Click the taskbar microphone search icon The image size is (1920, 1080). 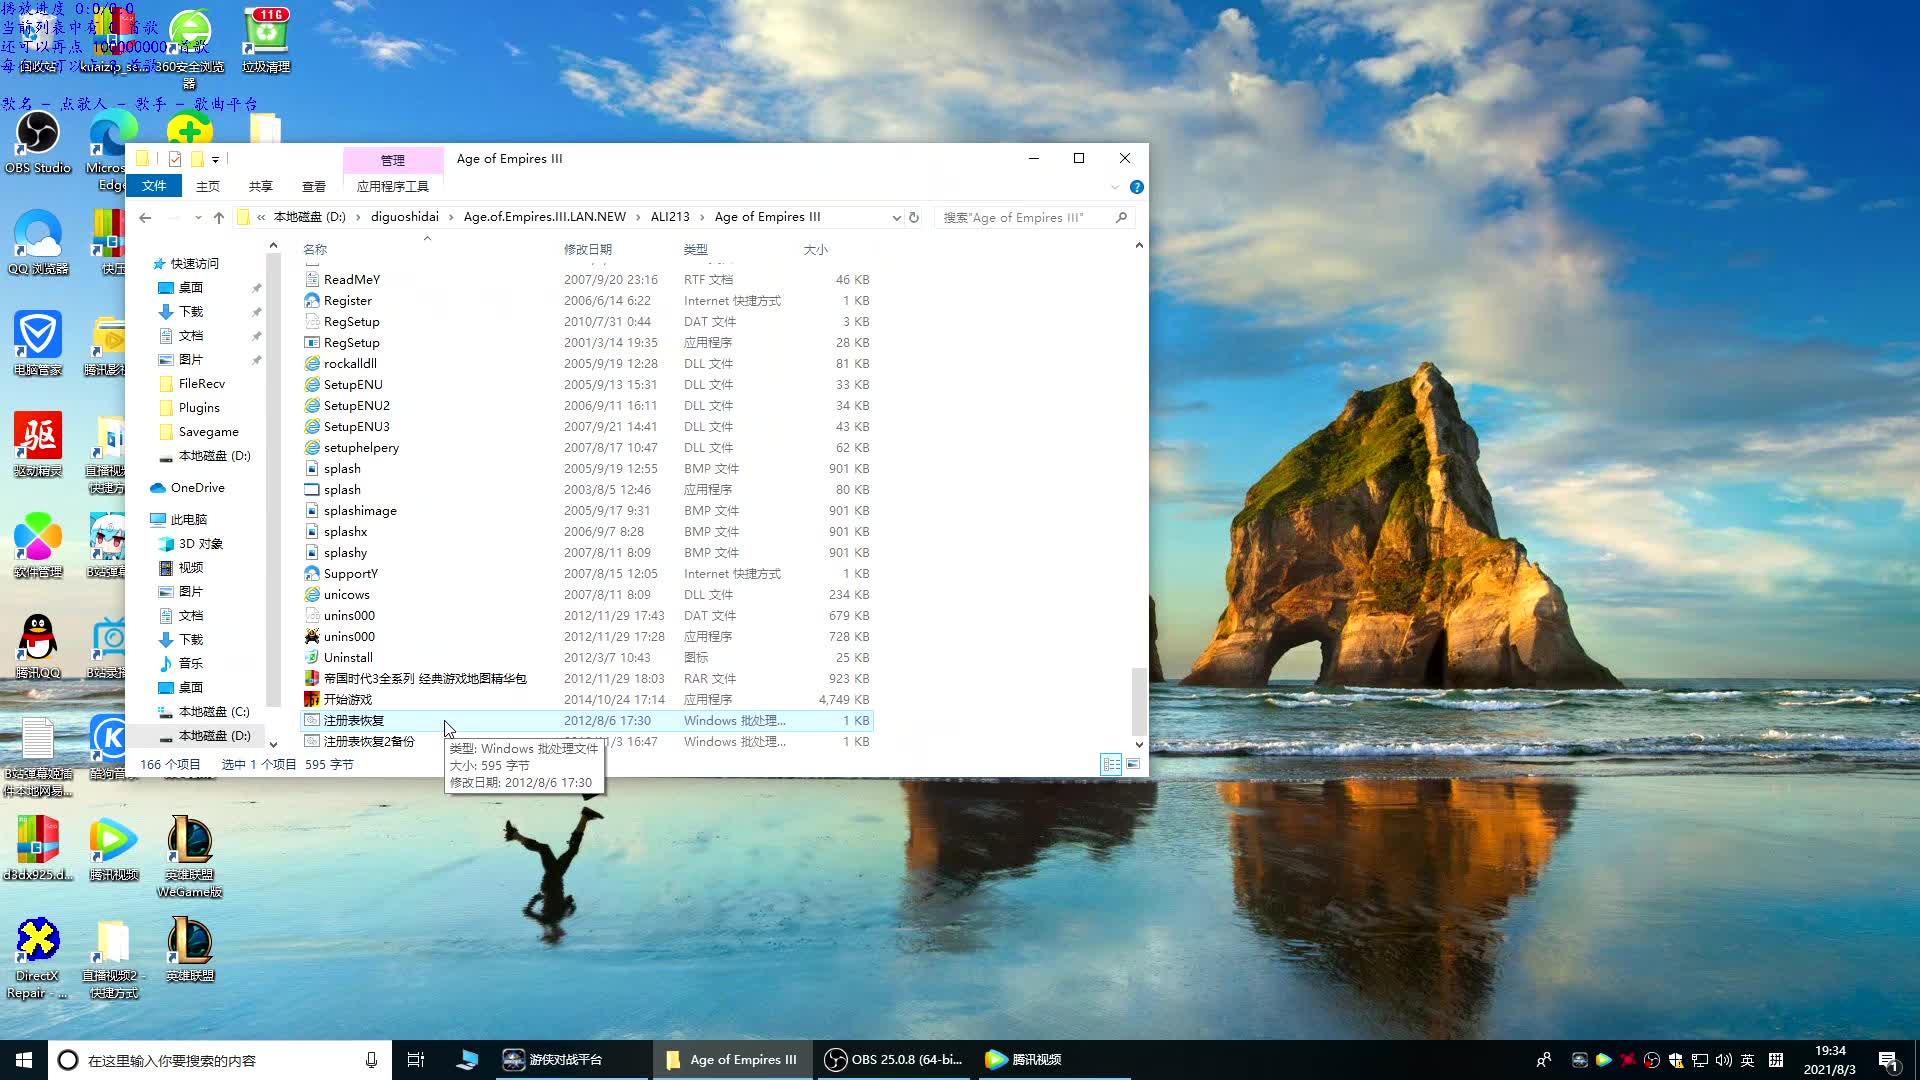(371, 1060)
